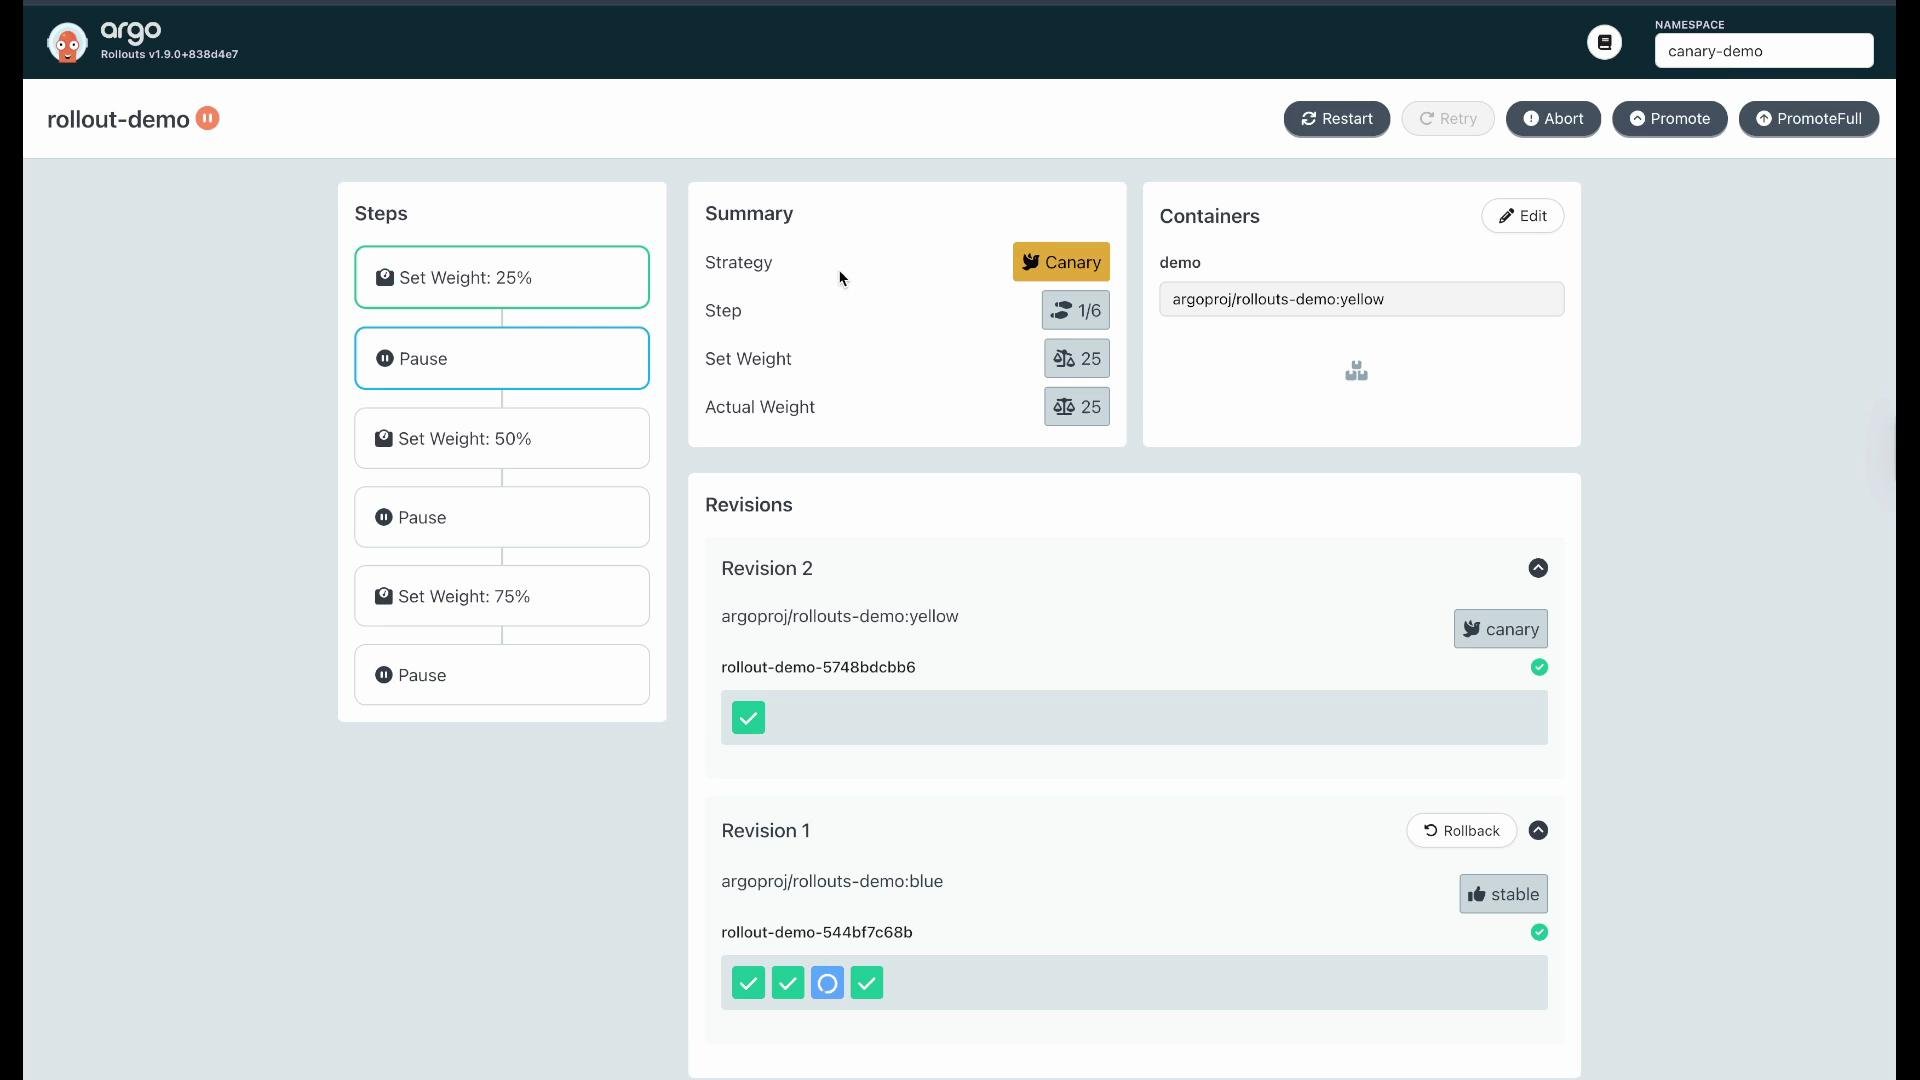Click the demo container name label
This screenshot has height=1080, width=1920.
[1180, 262]
